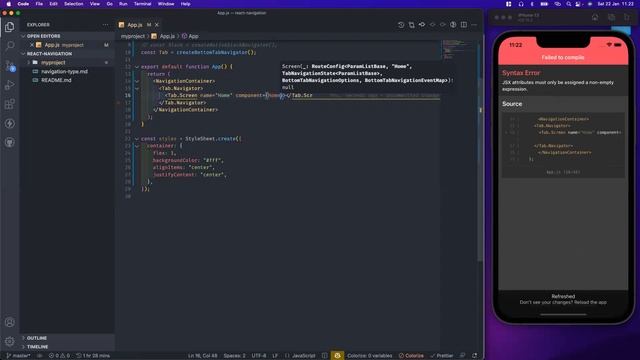This screenshot has width=640, height=360.
Task: Go to next change arrow in editor toolbar
Action: (x=443, y=25)
